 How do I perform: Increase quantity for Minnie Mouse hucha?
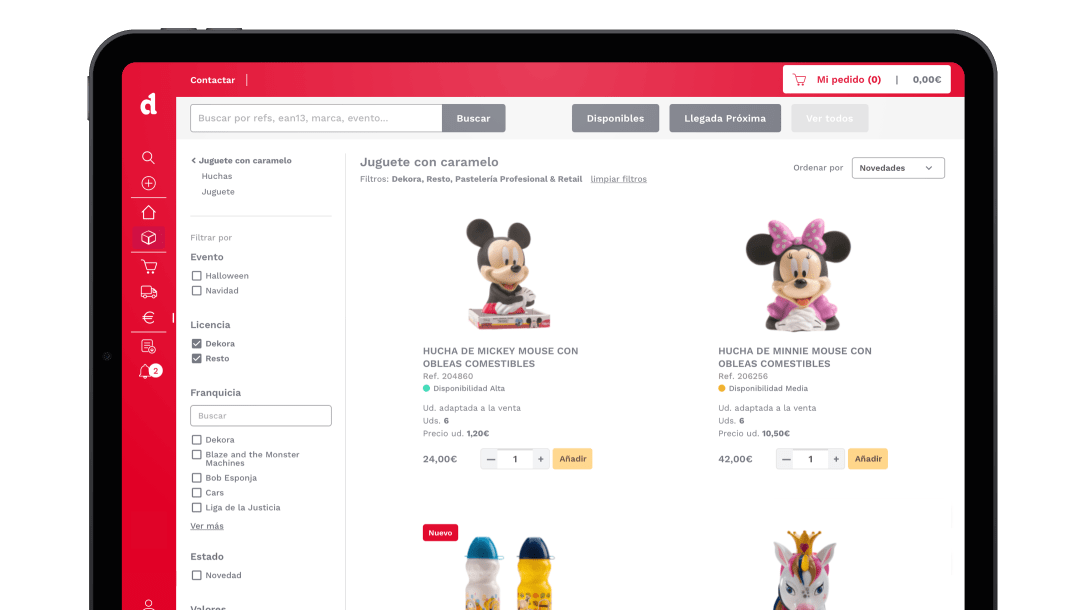coord(836,459)
